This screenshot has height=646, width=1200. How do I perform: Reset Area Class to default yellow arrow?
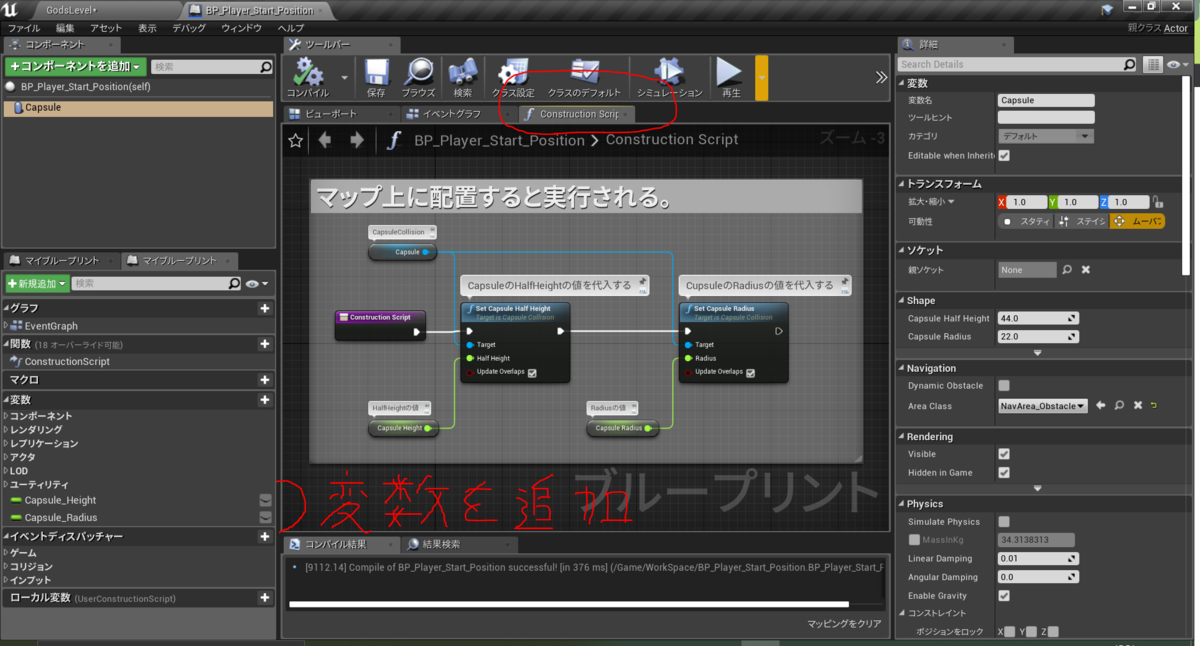(x=1153, y=406)
